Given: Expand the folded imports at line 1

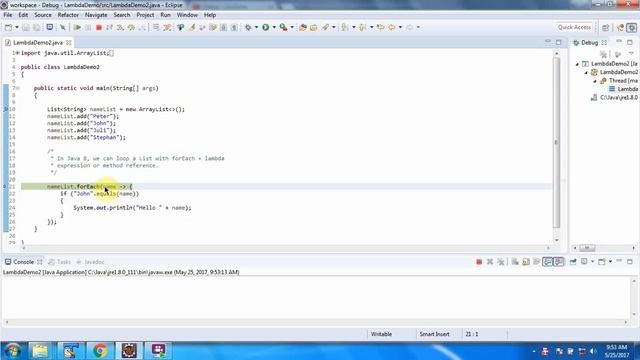Looking at the screenshot, I should 18,53.
